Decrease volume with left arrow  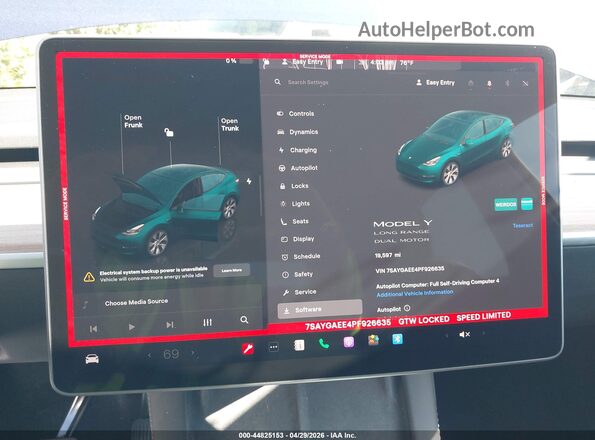pyautogui.click(x=447, y=335)
